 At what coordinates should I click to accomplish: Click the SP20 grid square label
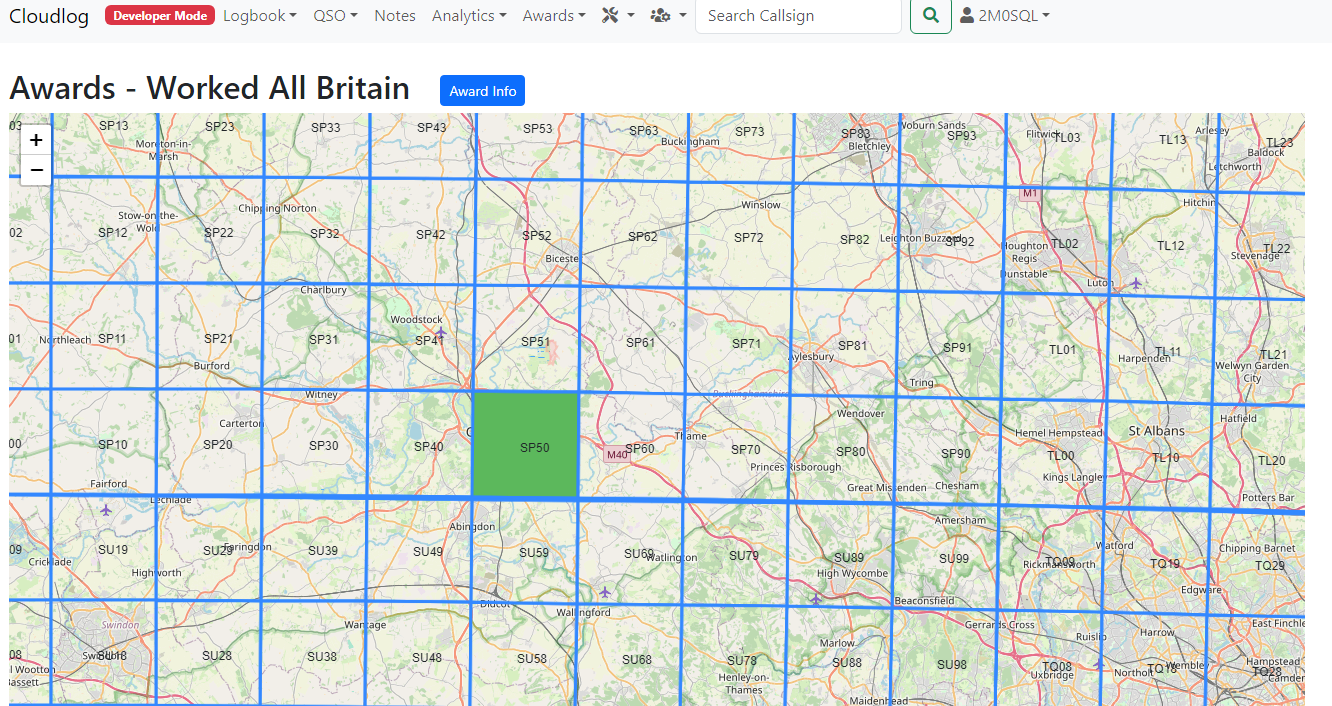point(217,445)
